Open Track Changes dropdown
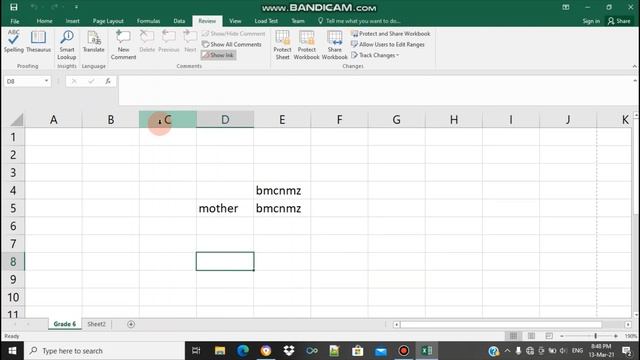This screenshot has height=360, width=640. (x=375, y=55)
